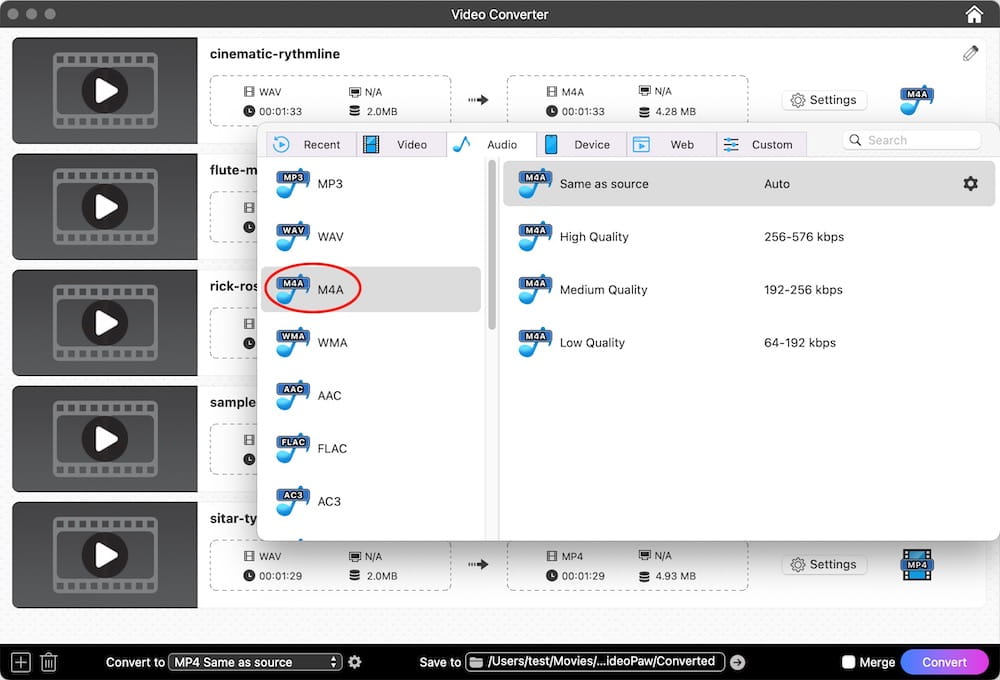Click the home icon in title bar

point(973,14)
